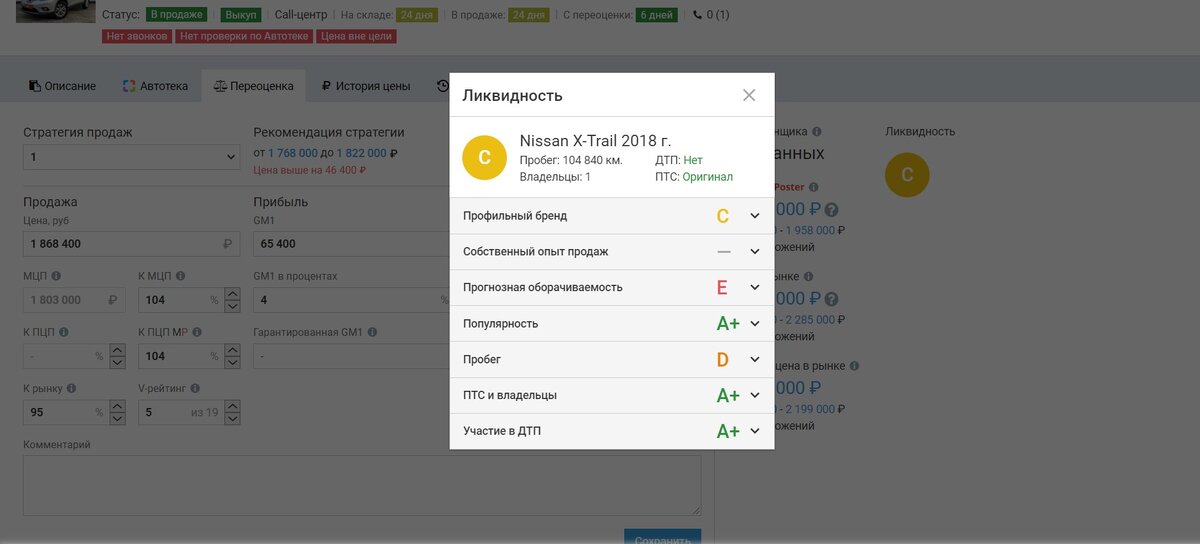
Task: Show info icon for К рынку
Action: point(72,388)
